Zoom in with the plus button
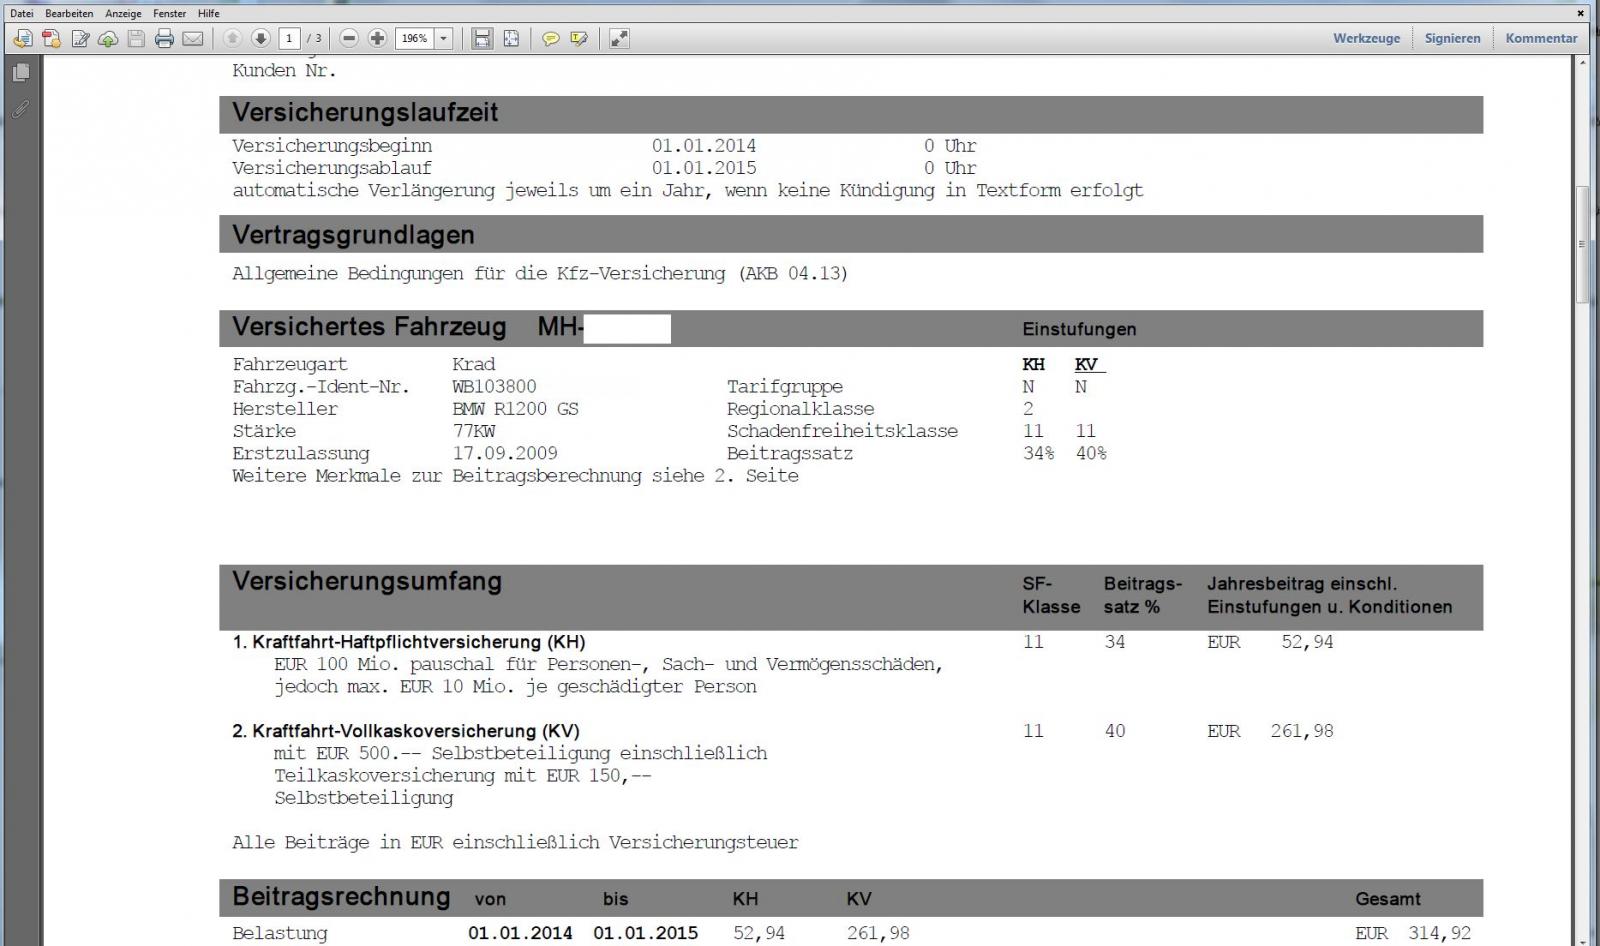Viewport: 1600px width, 946px height. click(377, 39)
